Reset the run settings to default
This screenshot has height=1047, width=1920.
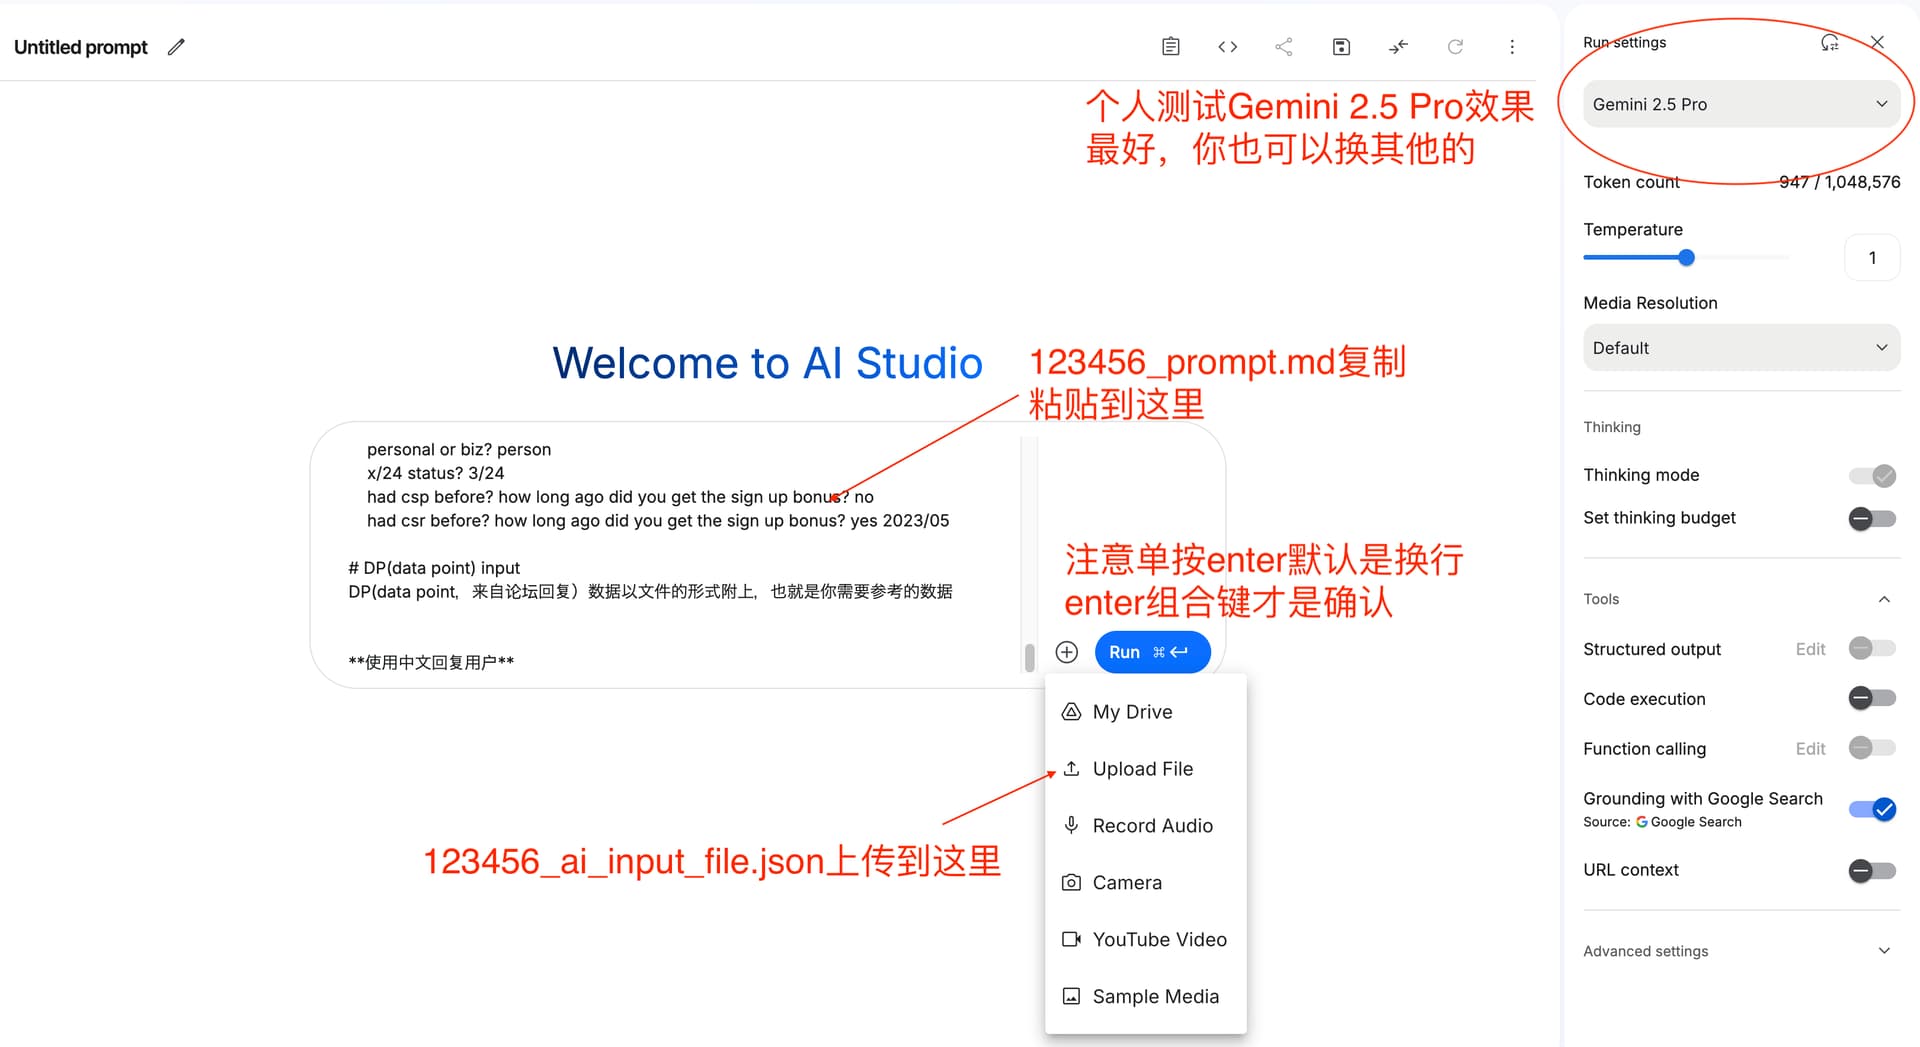1829,43
